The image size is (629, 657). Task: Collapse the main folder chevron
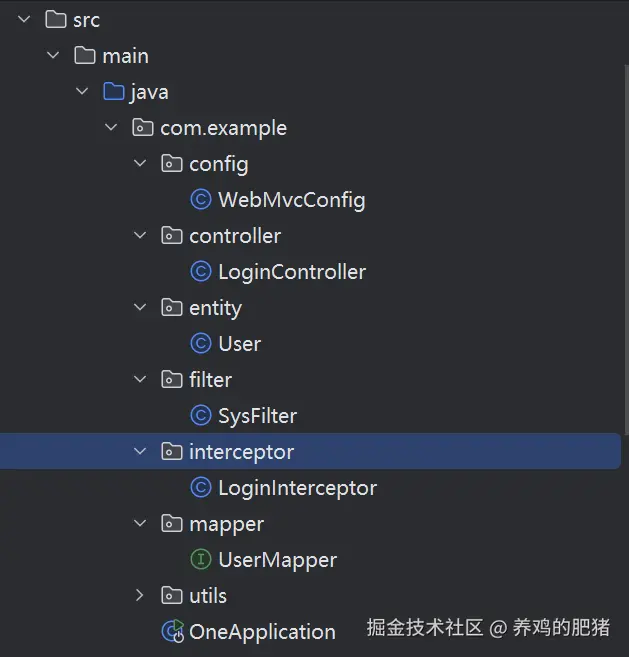click(x=53, y=56)
